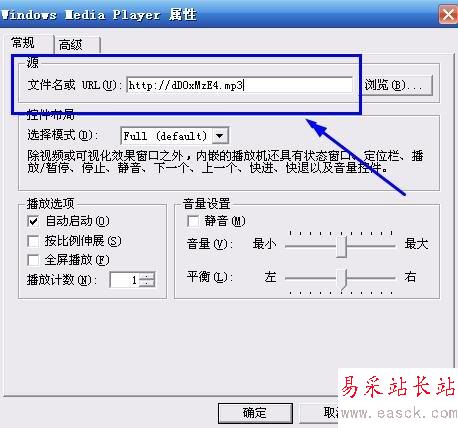Open the 选择模式 dropdown arrow
This screenshot has height=428, width=458.
click(220, 136)
